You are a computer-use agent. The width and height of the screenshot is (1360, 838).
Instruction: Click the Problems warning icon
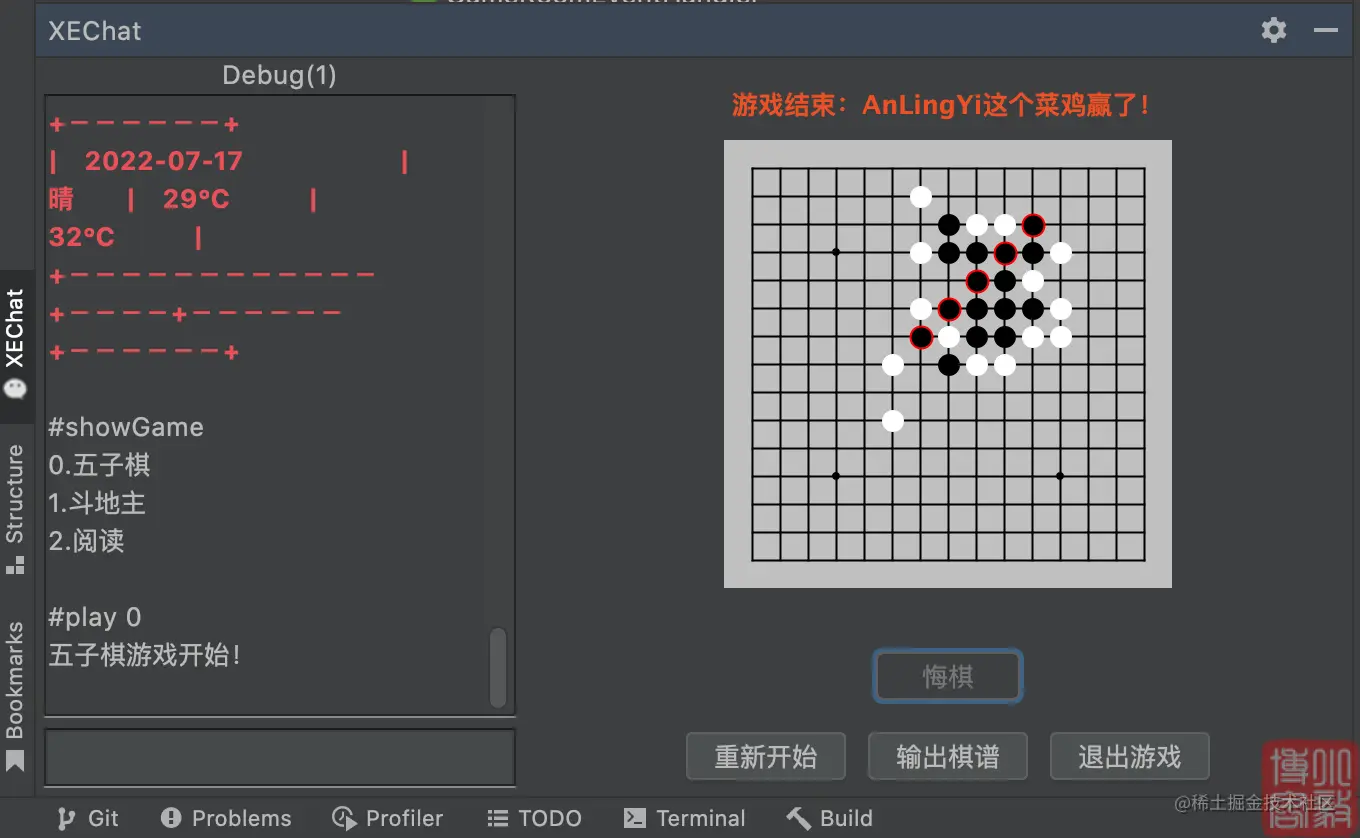[171, 818]
